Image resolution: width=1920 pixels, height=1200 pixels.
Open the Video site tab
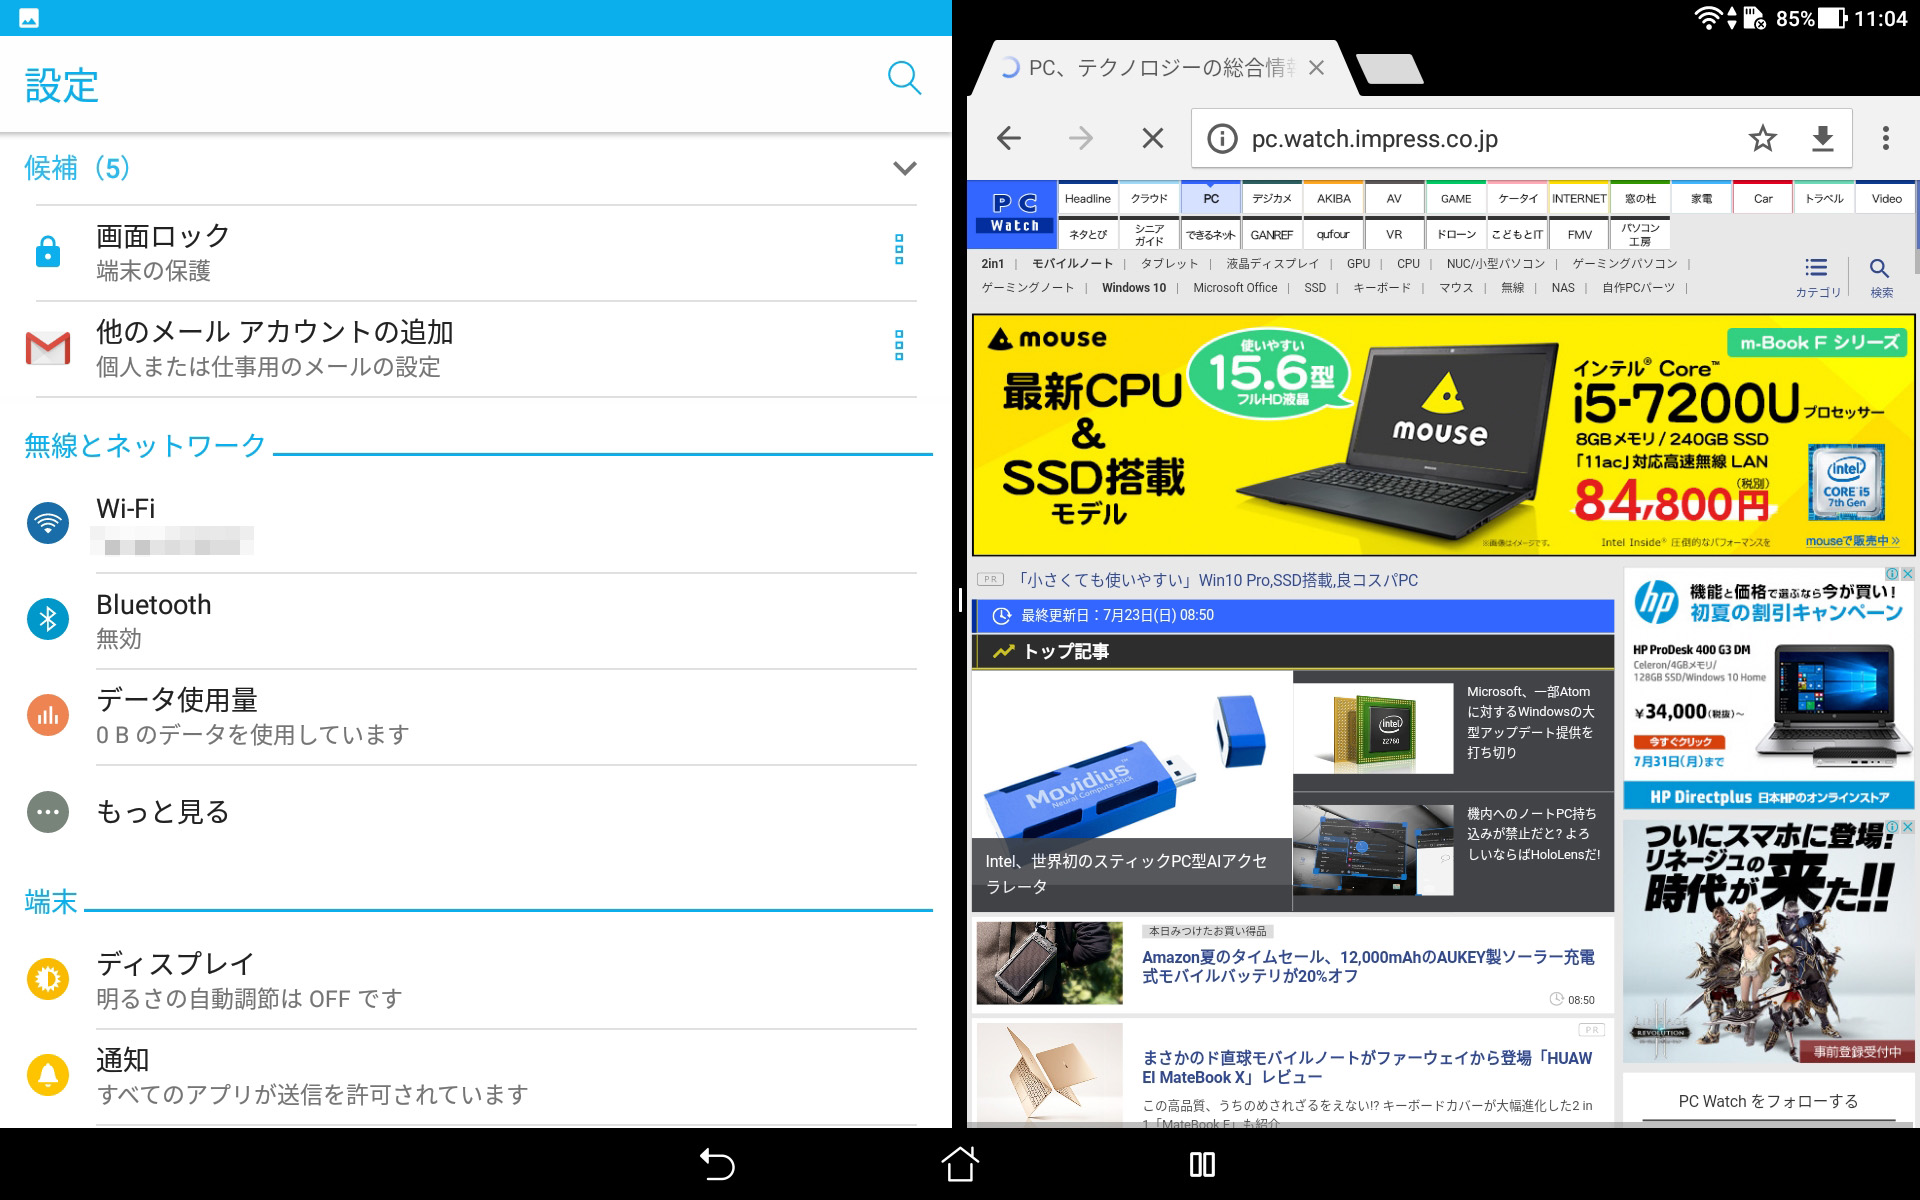1886,198
